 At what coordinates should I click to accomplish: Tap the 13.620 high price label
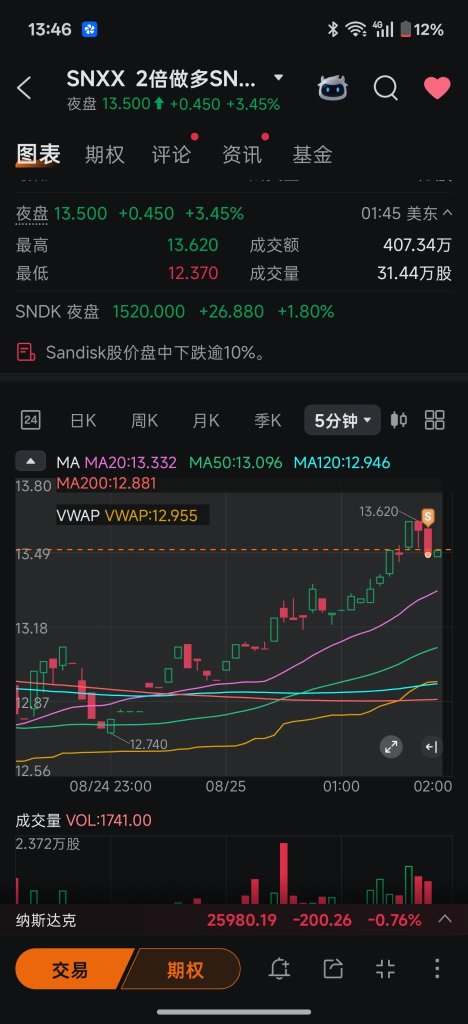pos(379,511)
